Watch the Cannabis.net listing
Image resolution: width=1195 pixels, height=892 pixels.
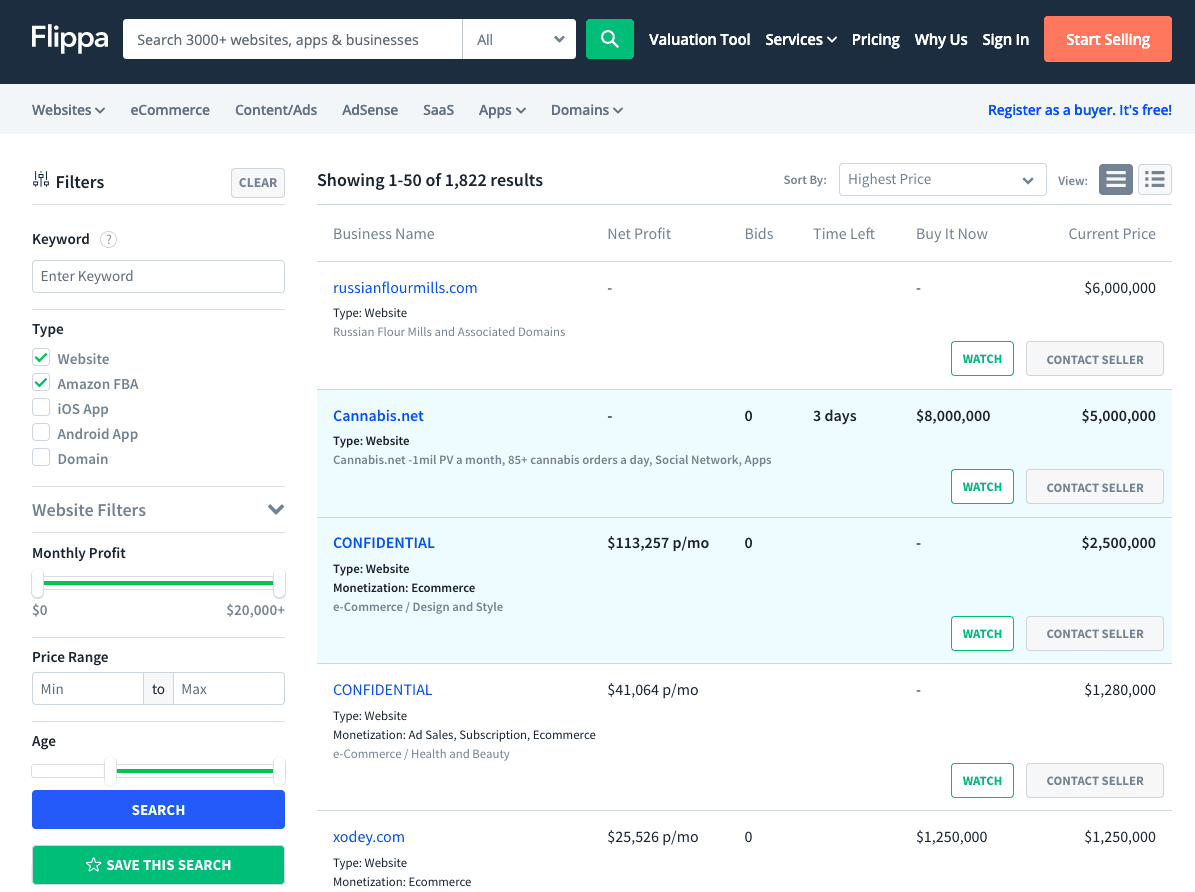click(x=982, y=486)
